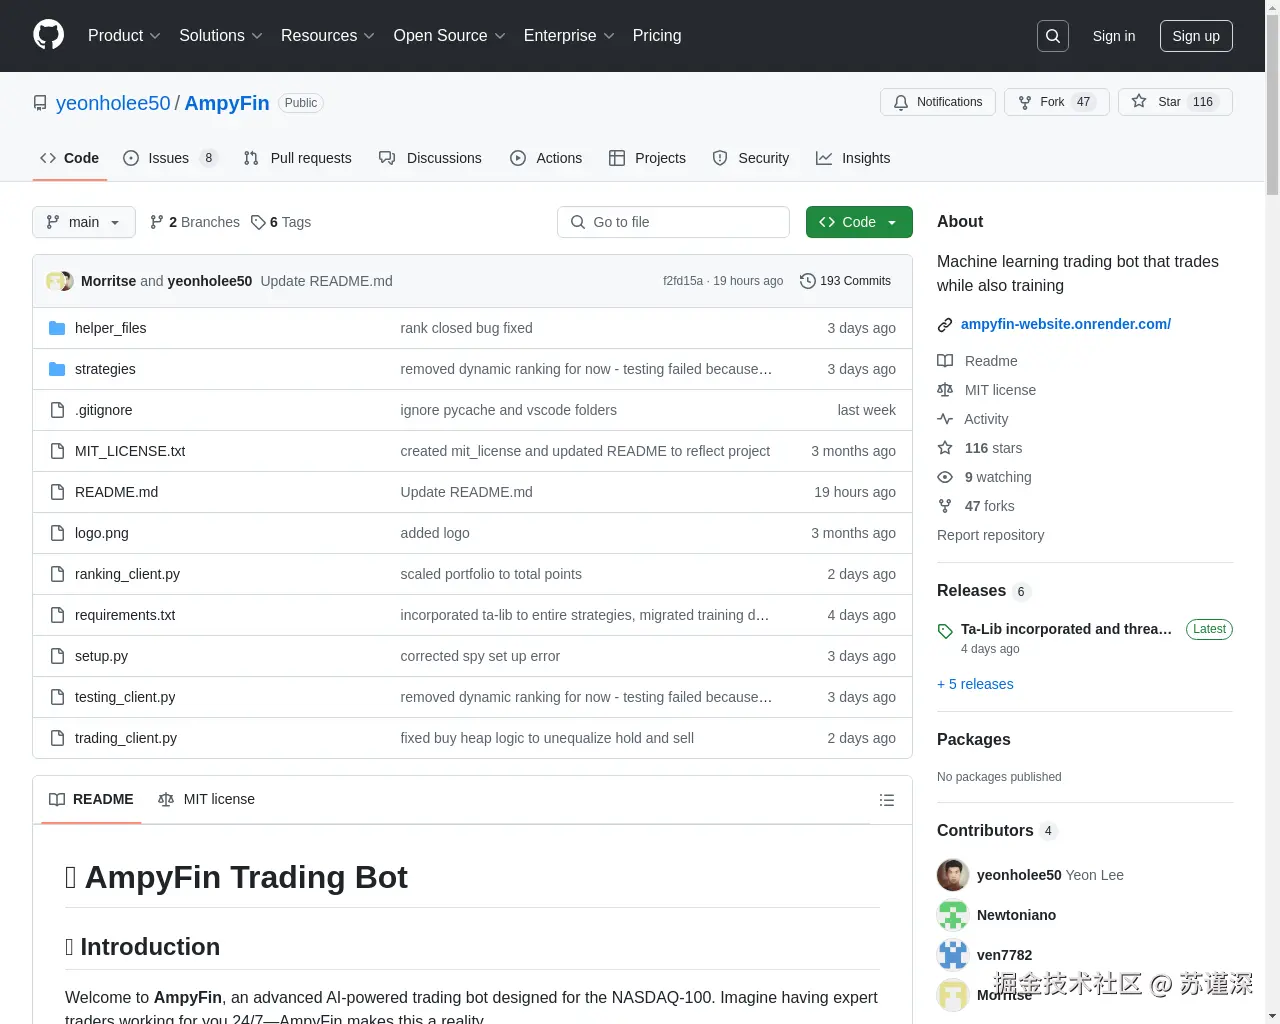Expand the Resources menu
The image size is (1280, 1024).
point(328,36)
